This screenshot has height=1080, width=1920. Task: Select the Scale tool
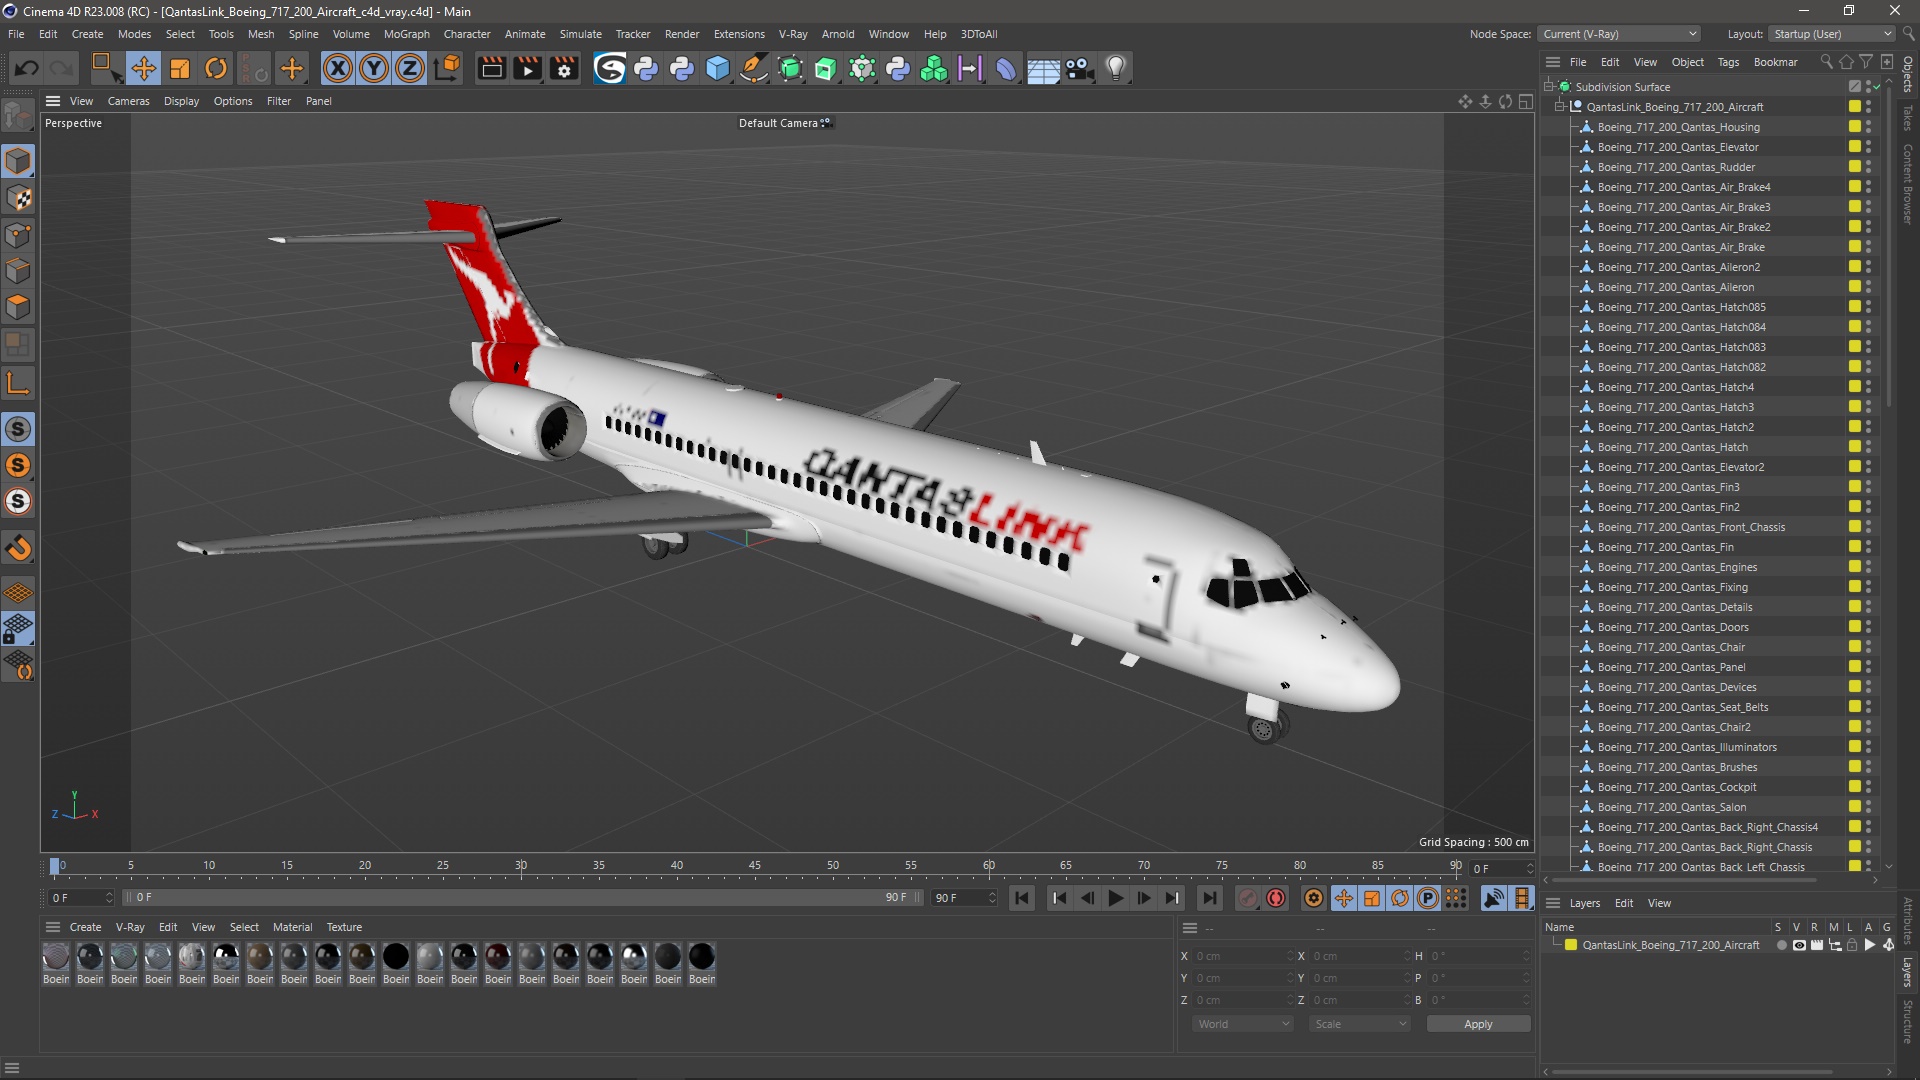coord(180,68)
